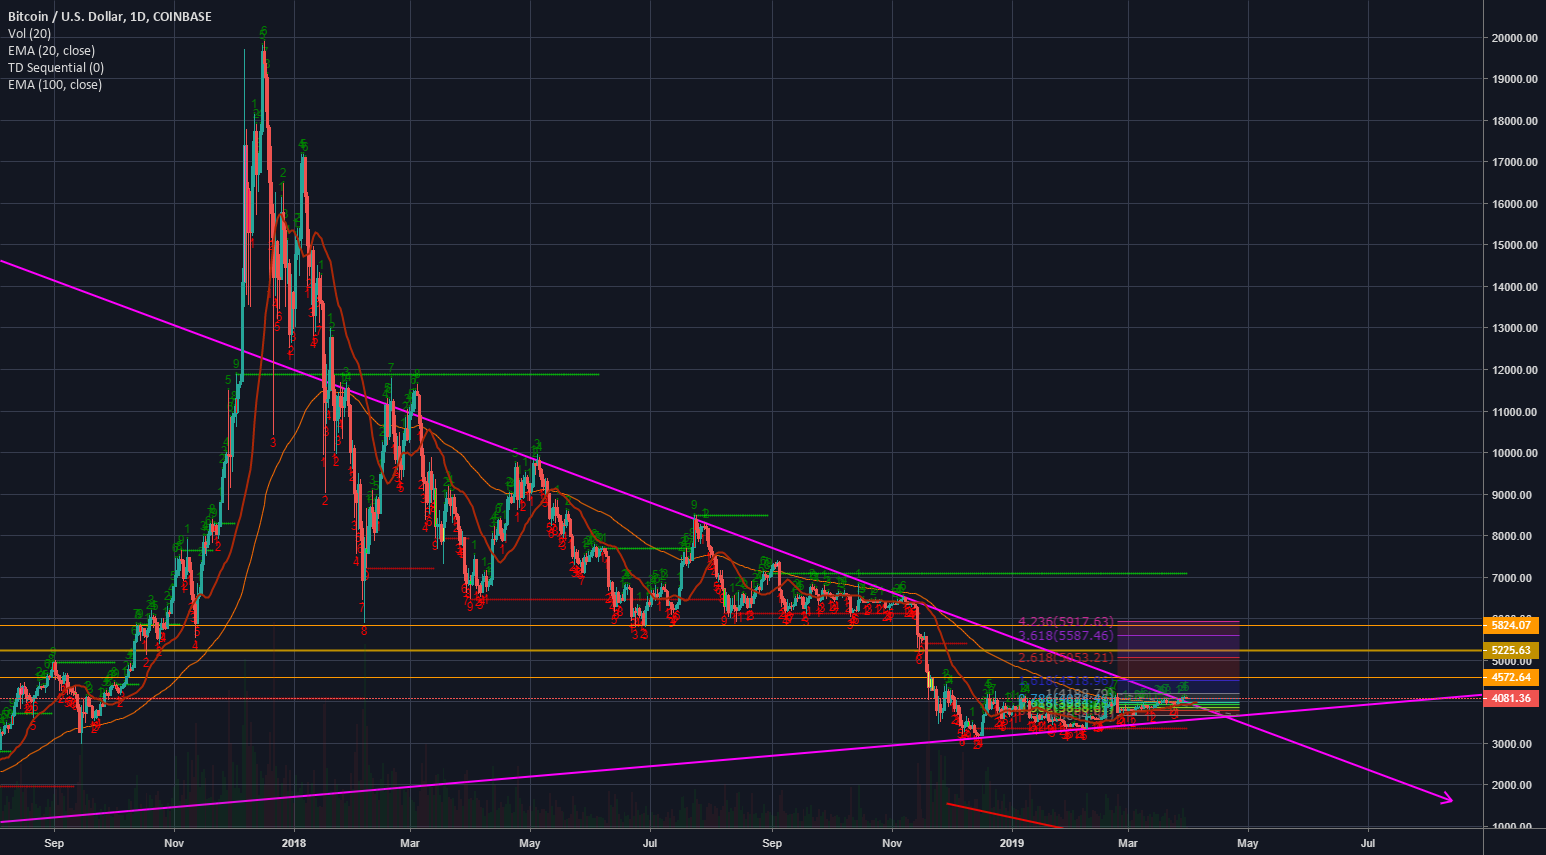
Task: Click the yellow 5225.63 price level label
Action: coord(1510,649)
